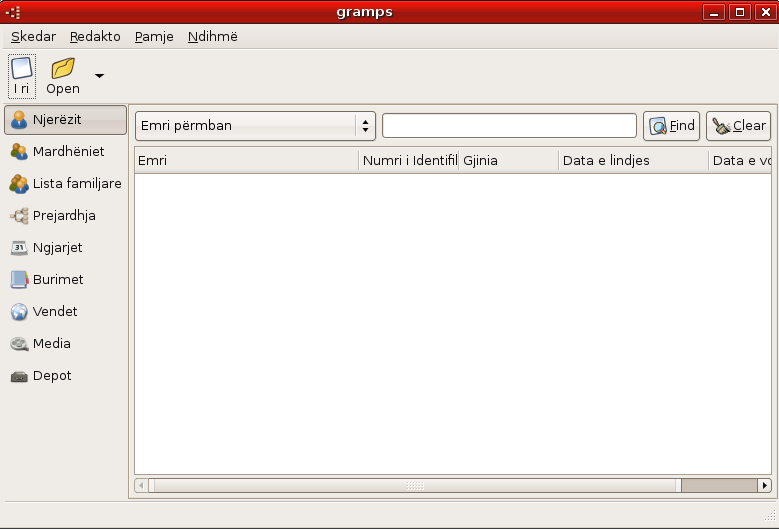
Task: Sort by the Emri column header
Action: pos(246,160)
